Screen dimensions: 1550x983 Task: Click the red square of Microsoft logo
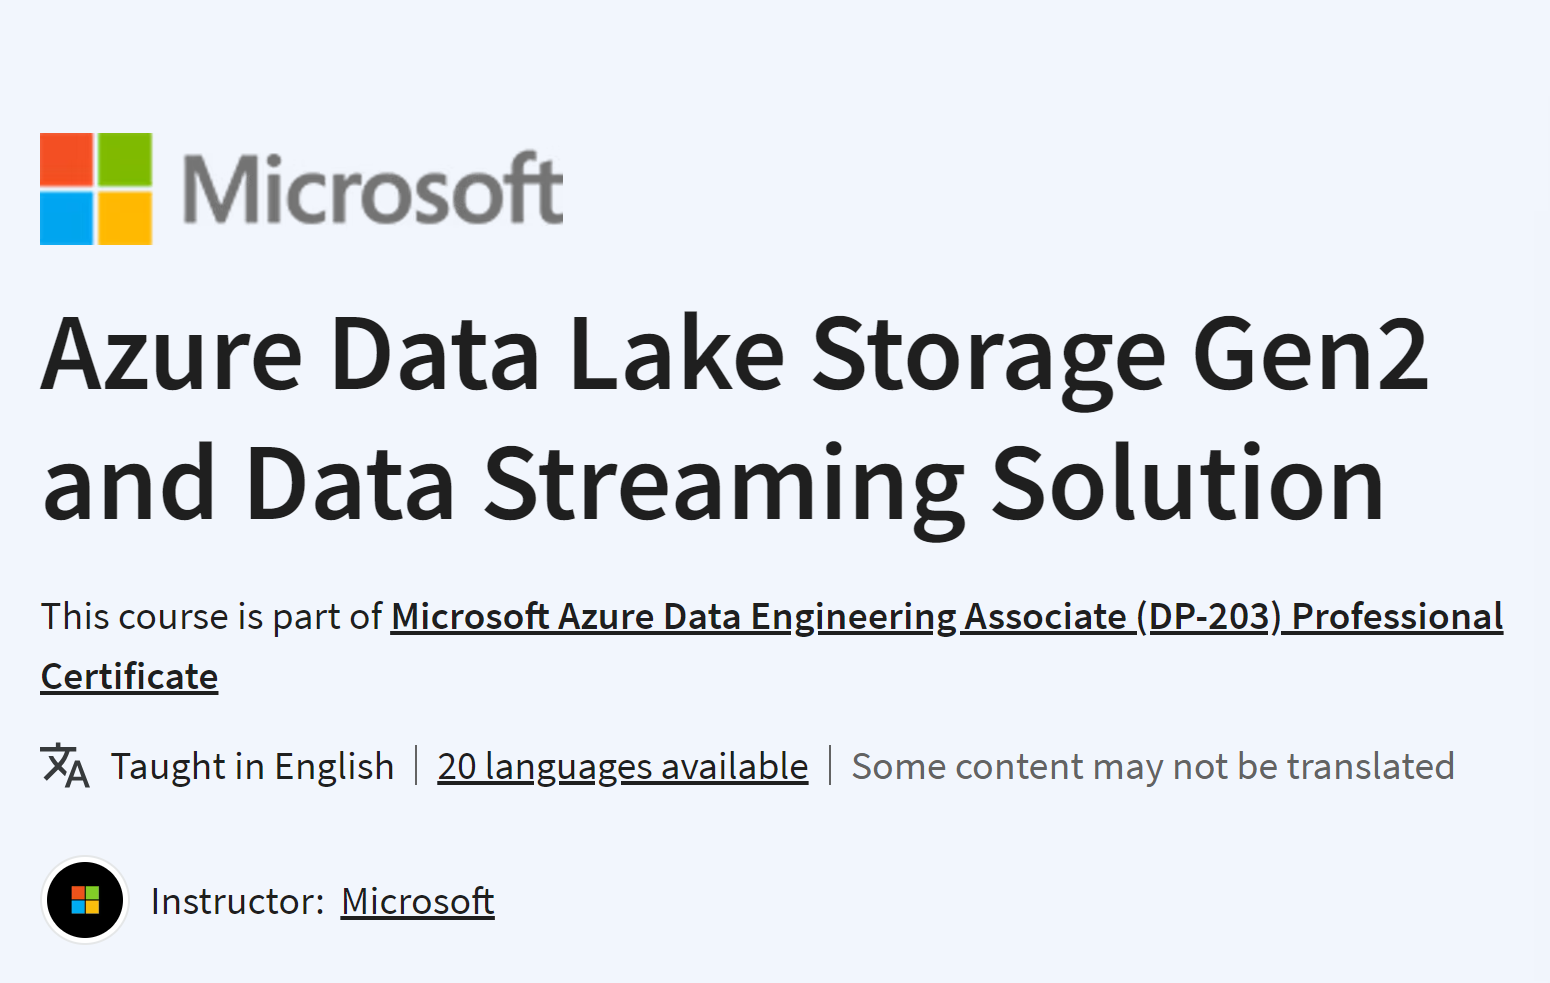pos(67,160)
